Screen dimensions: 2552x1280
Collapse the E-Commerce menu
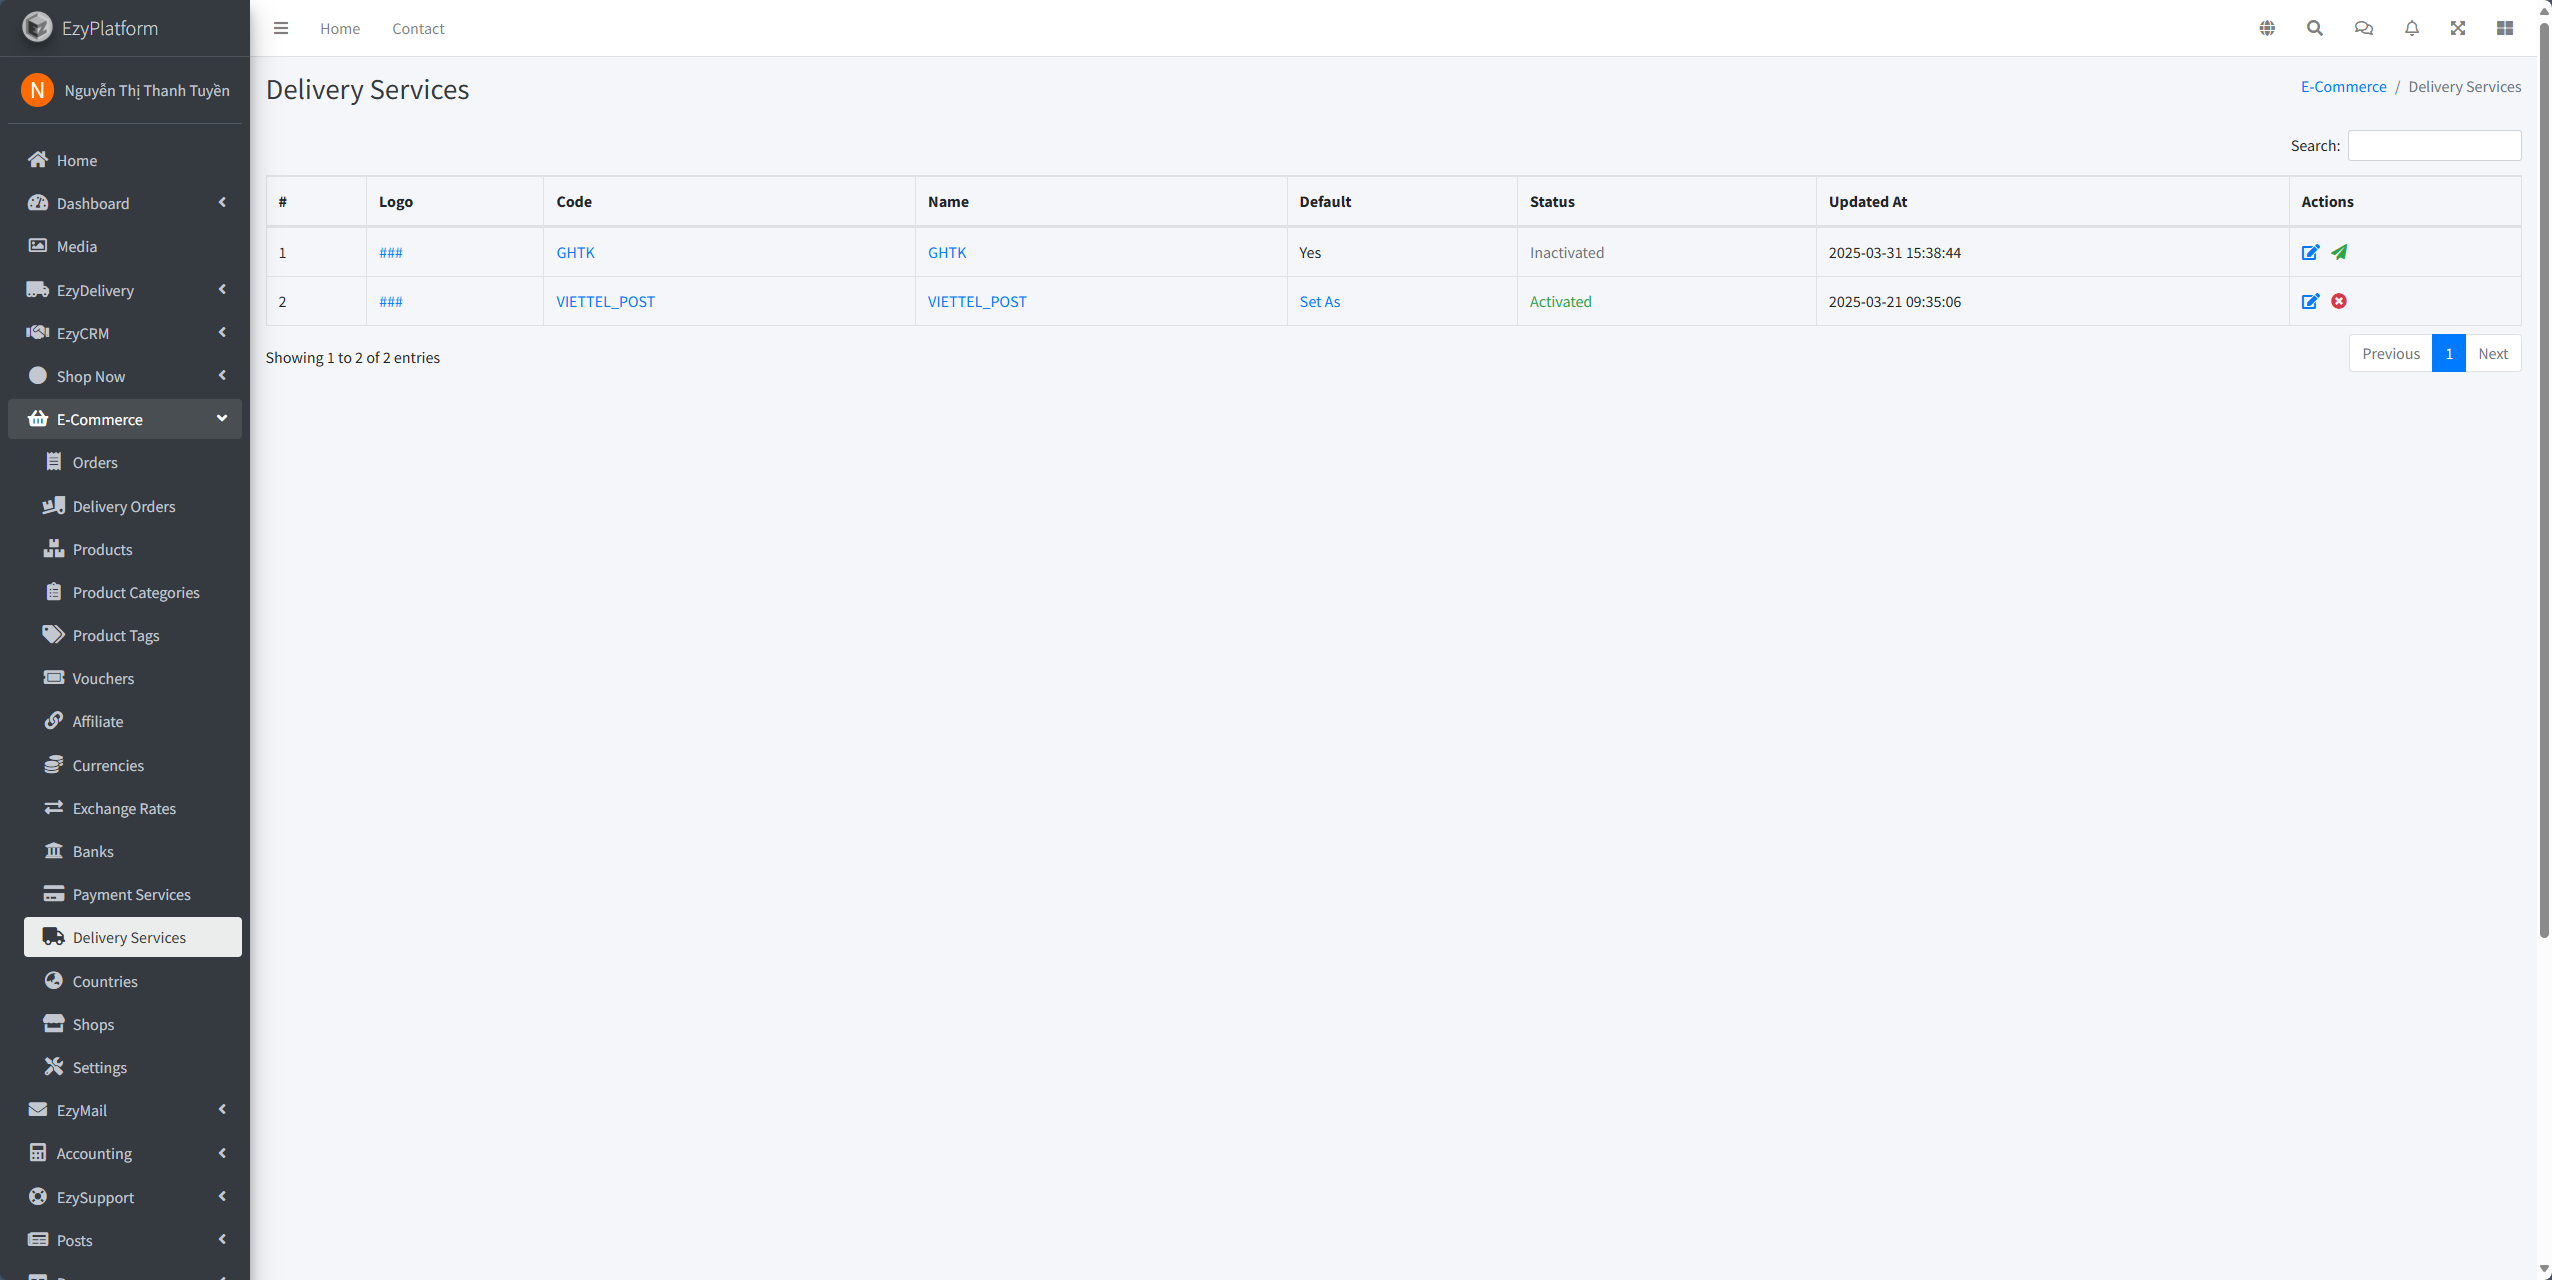[125, 419]
